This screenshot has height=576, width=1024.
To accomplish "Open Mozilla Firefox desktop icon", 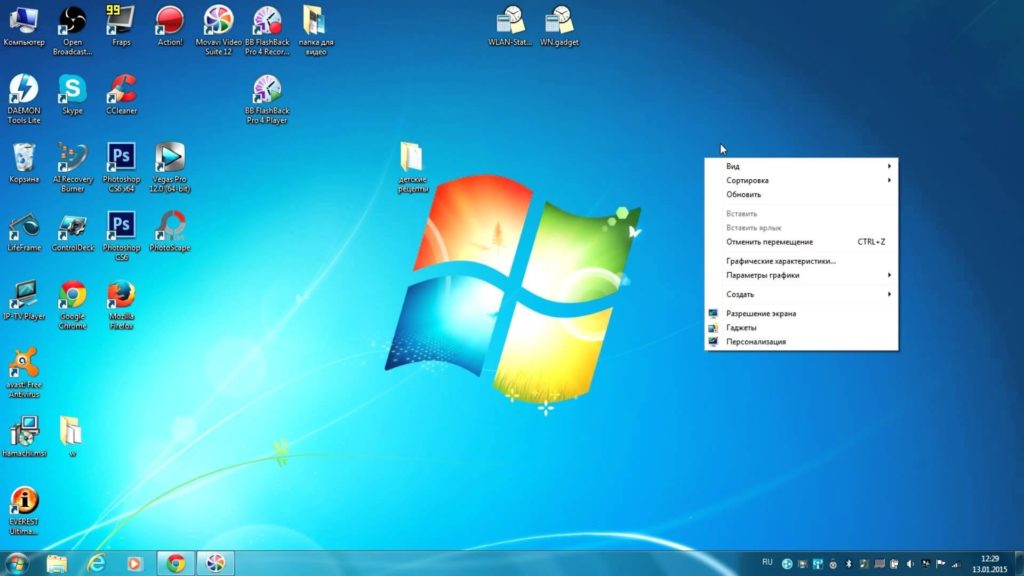I will [x=121, y=295].
